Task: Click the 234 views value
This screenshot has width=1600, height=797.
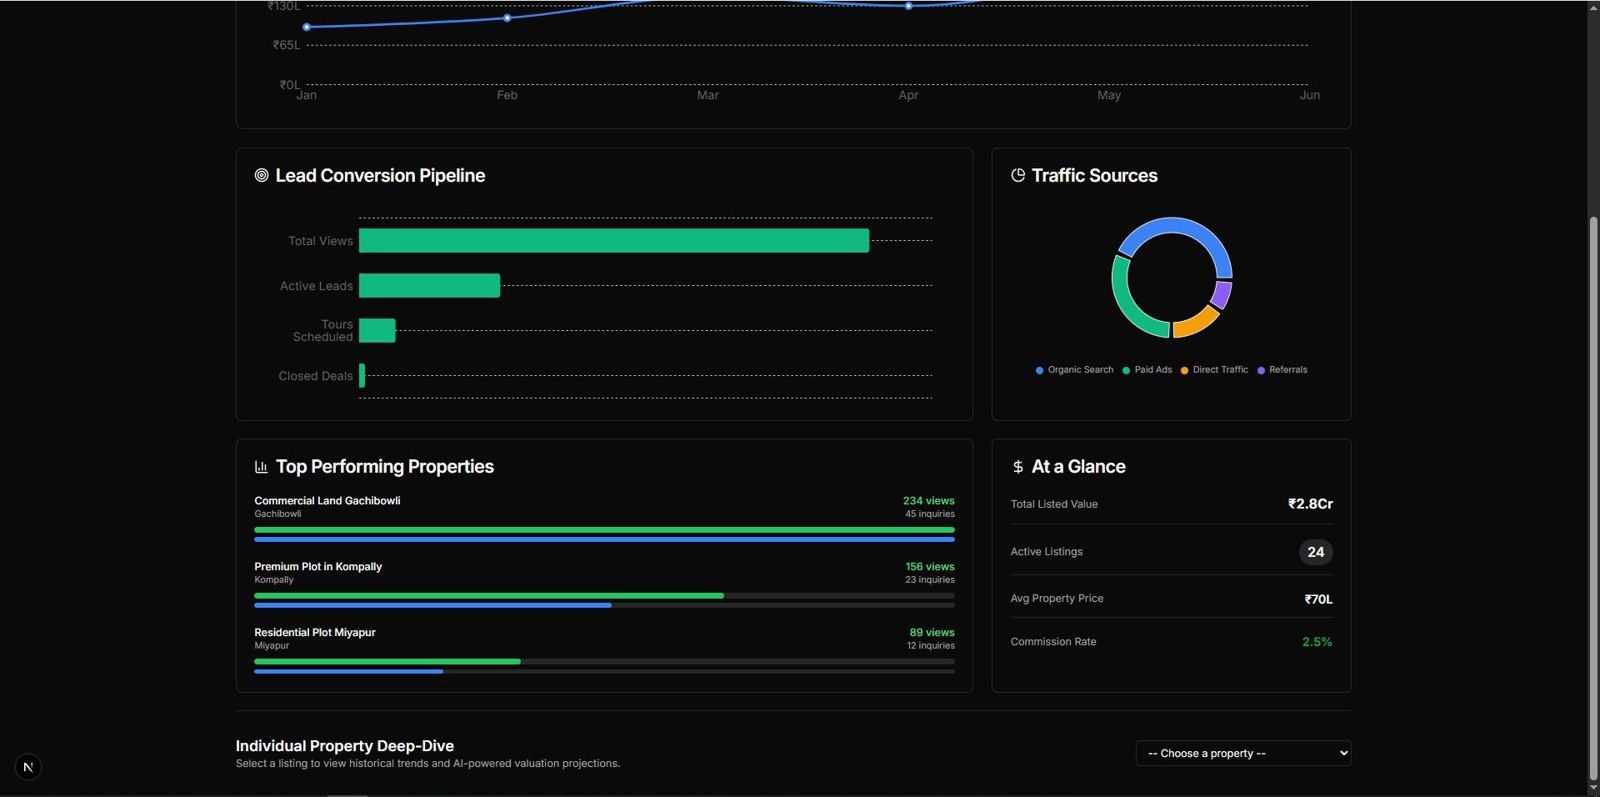Action: tap(928, 500)
